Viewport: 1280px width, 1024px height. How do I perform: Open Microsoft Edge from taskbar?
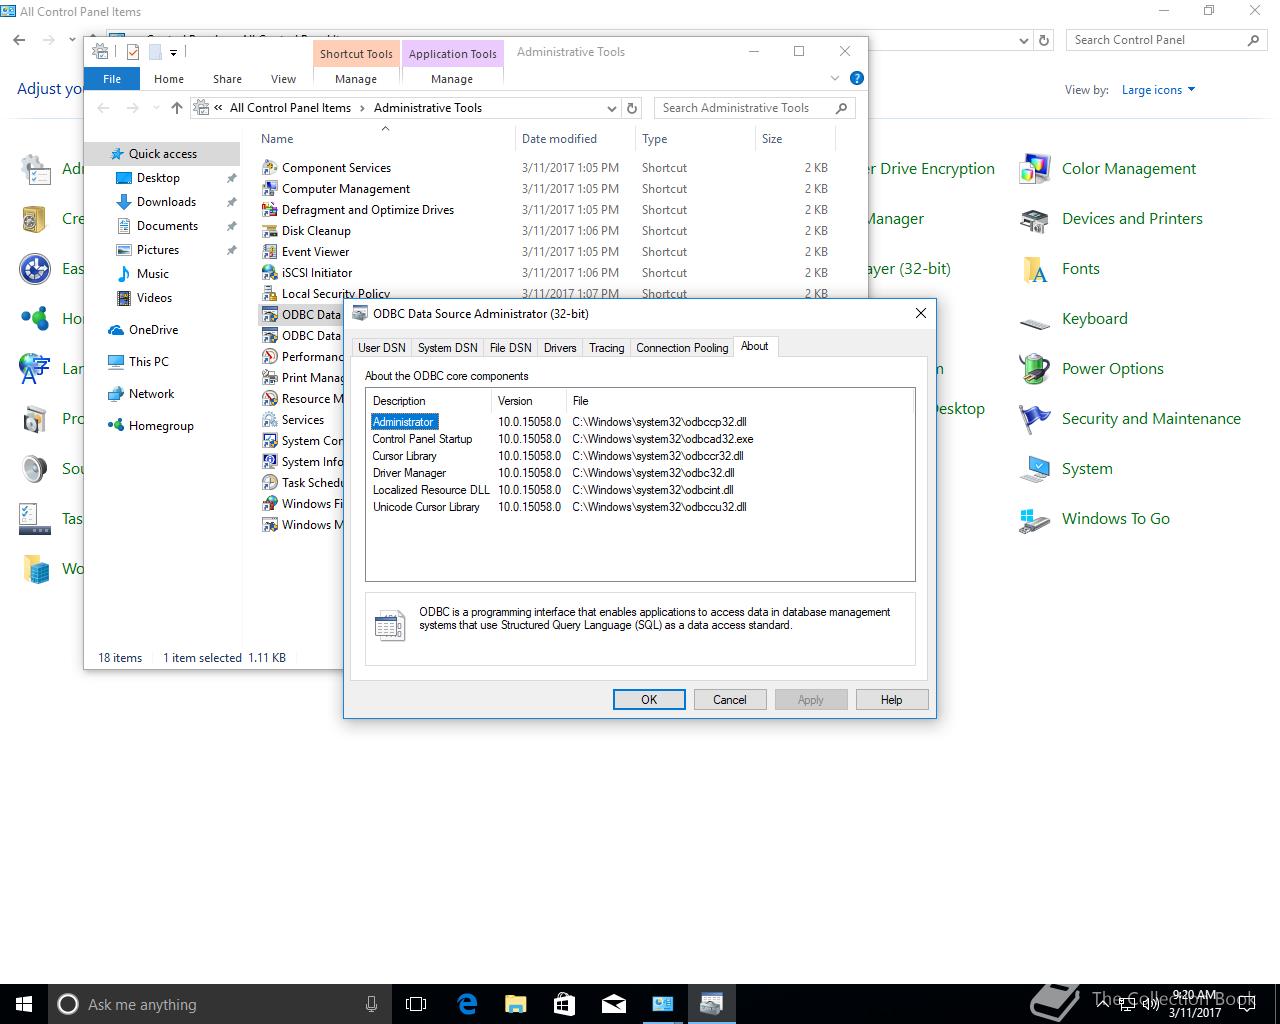click(467, 1004)
